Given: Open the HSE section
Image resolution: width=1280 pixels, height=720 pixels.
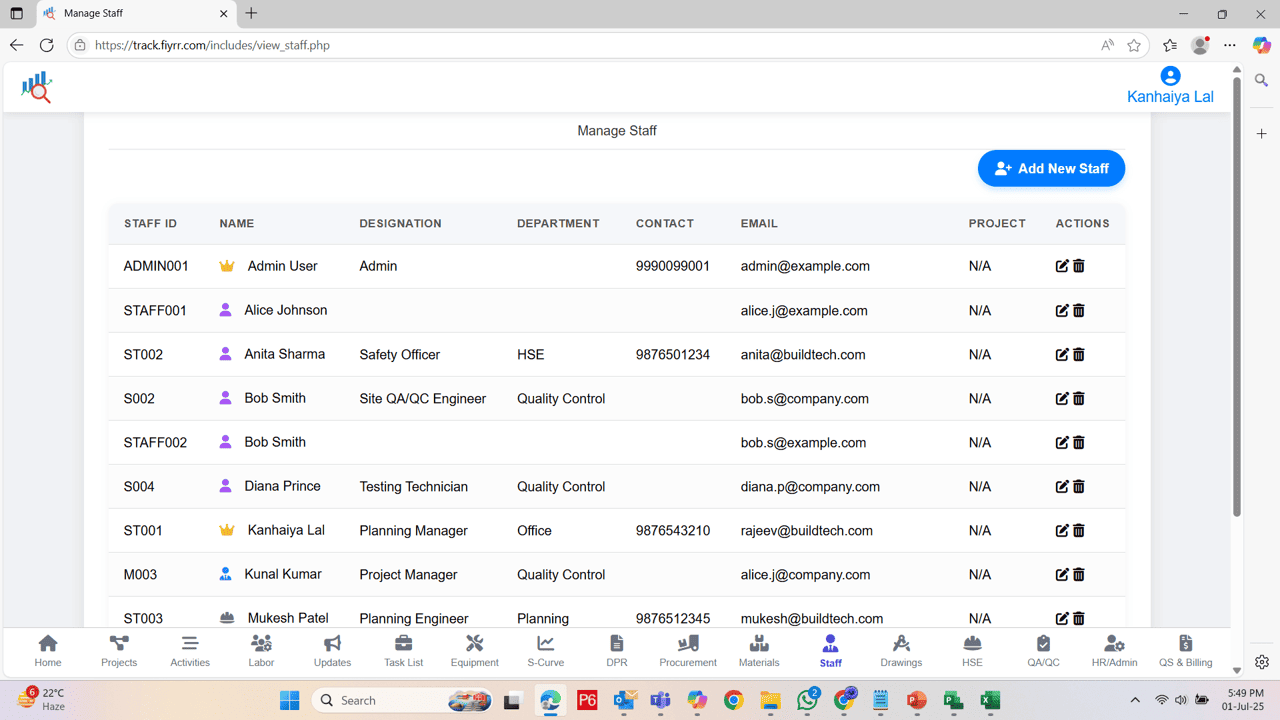Looking at the screenshot, I should point(971,650).
